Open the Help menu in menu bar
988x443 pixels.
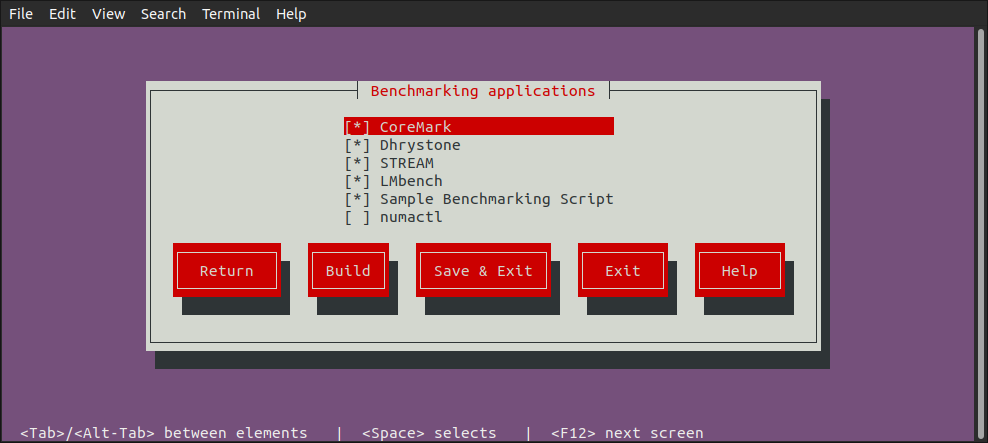291,14
